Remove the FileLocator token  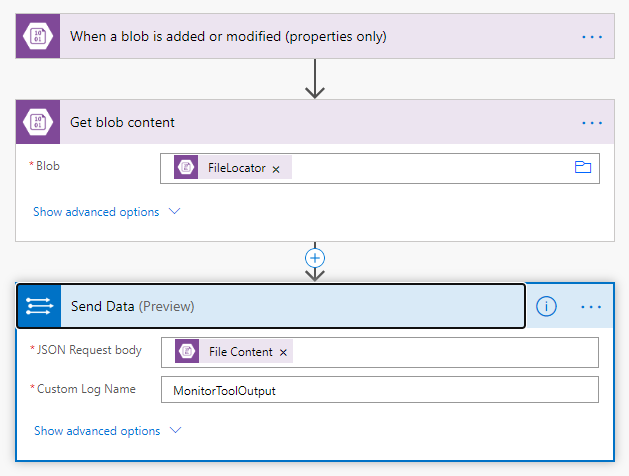276,169
